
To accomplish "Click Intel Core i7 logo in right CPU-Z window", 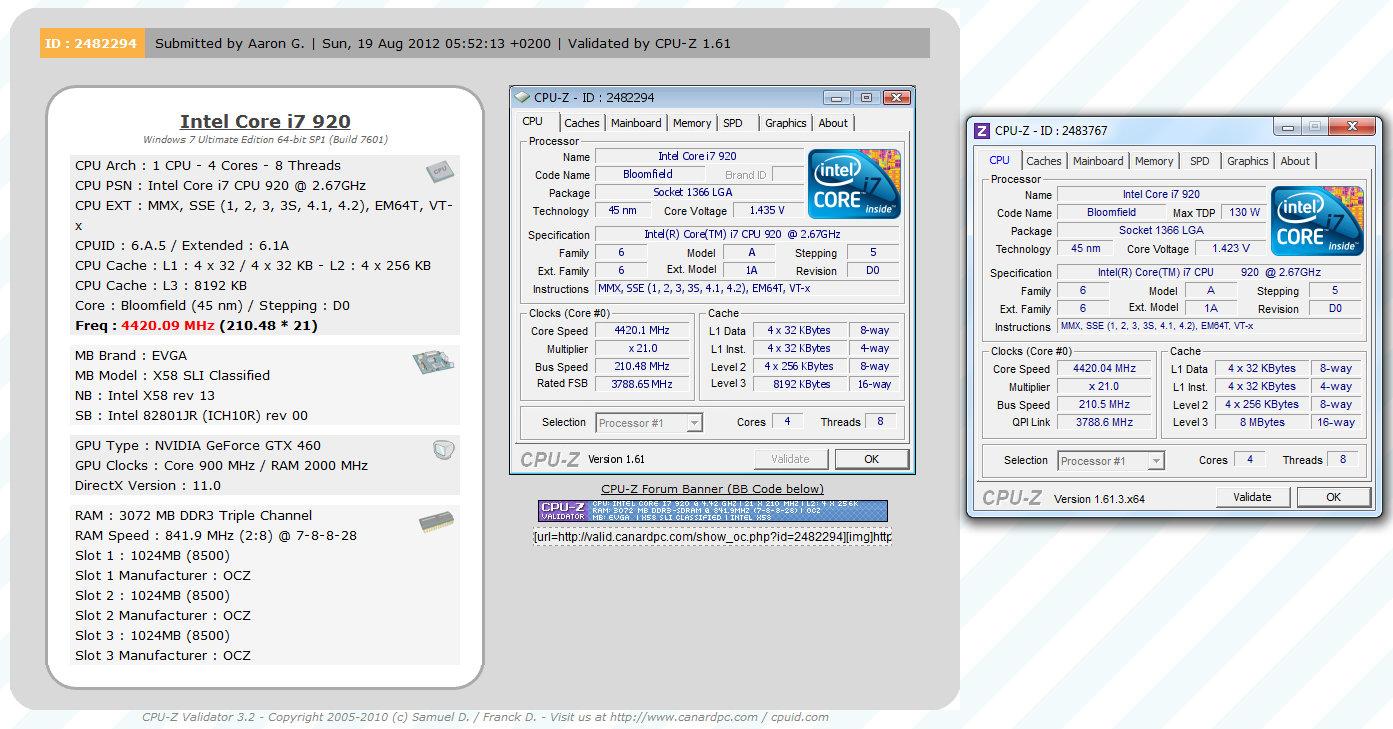I will 1317,221.
